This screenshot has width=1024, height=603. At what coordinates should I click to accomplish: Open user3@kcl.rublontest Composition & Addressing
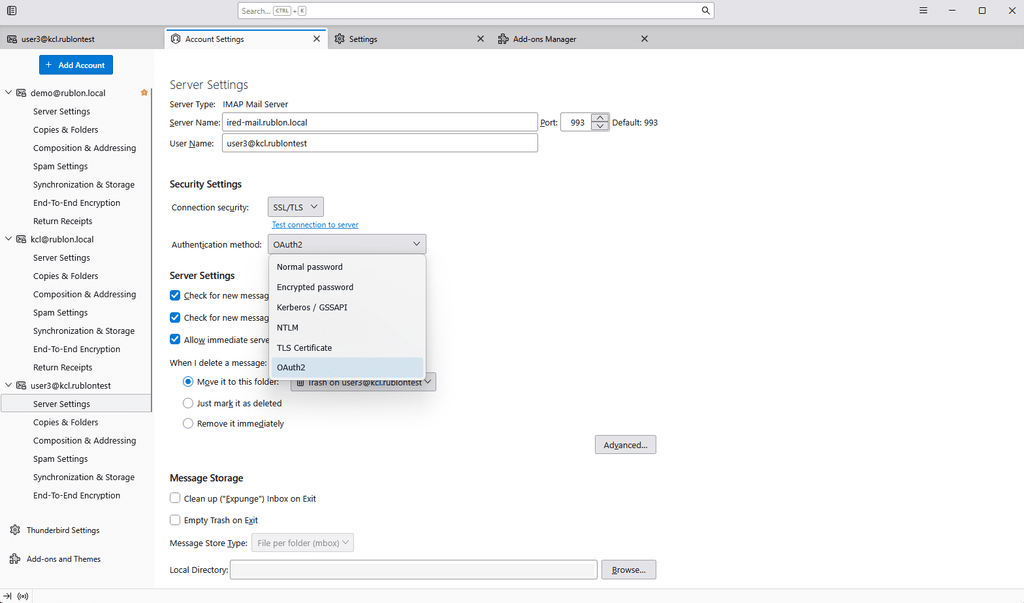coord(84,440)
